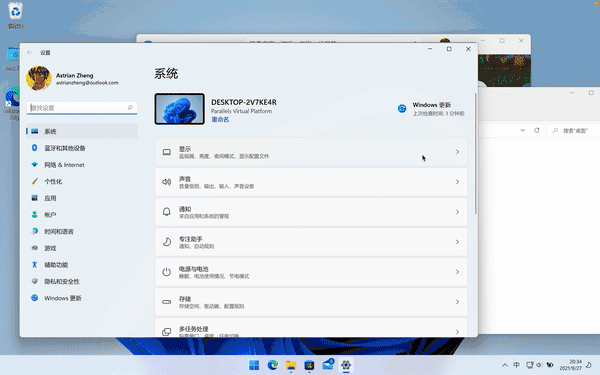This screenshot has height=375, width=600.
Task: Click the 查找设置 search field
Action: [x=82, y=108]
